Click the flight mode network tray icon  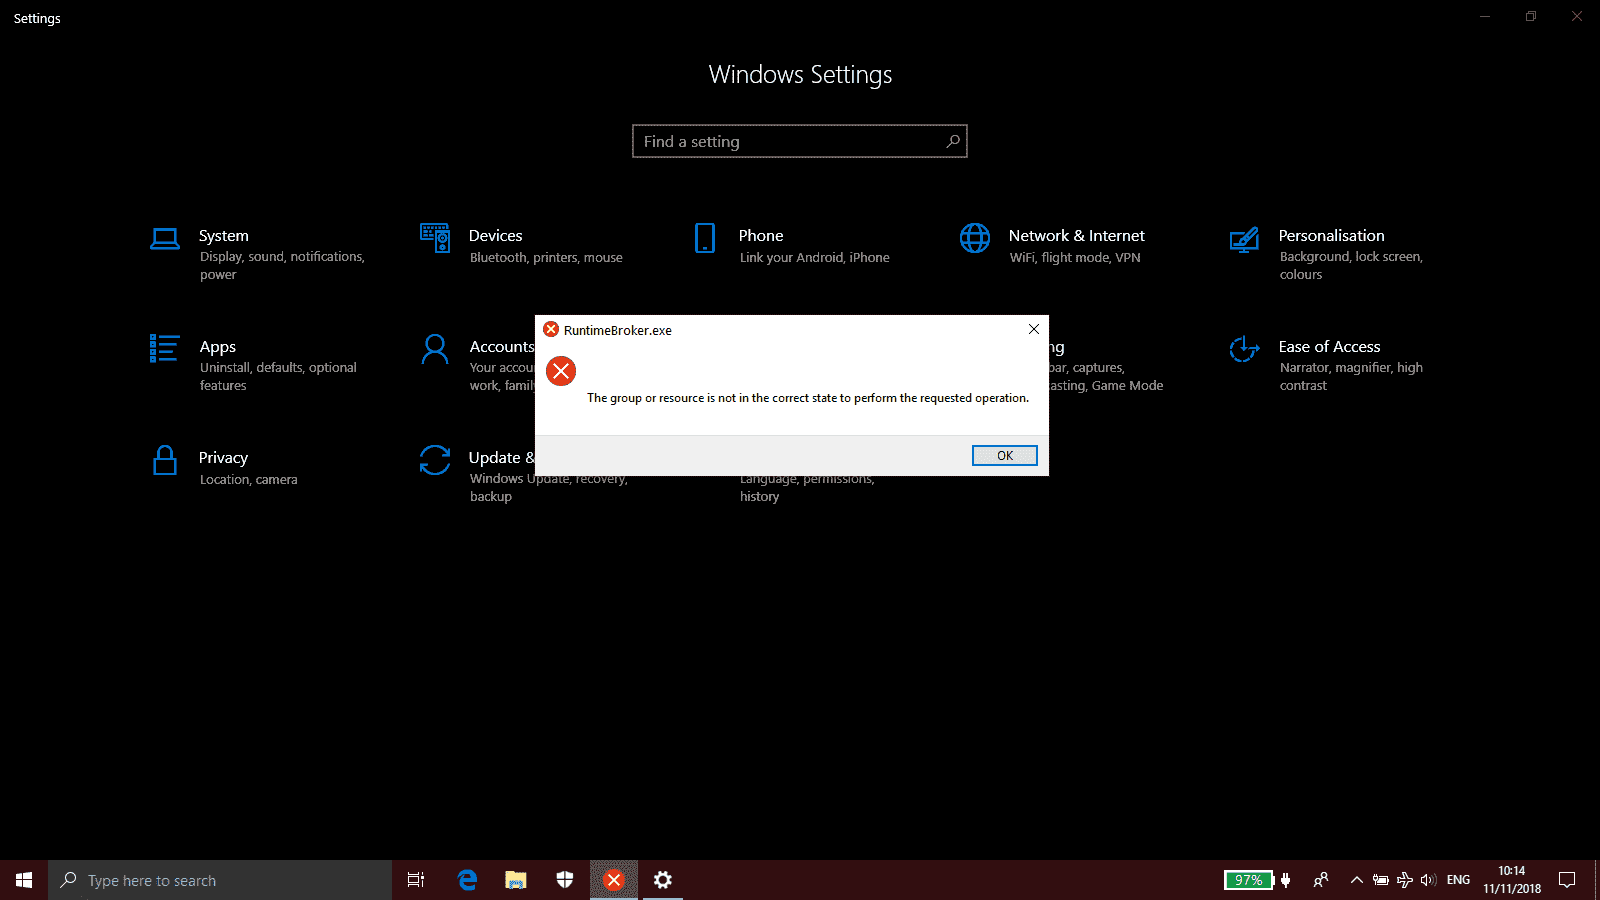coord(1405,880)
